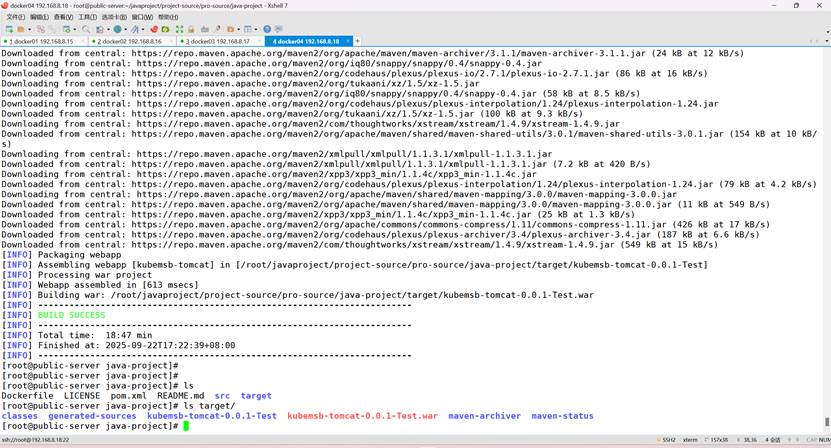Switch to the docker03 192.168.8.17 tab
The width and height of the screenshot is (831, 448).
(220, 41)
